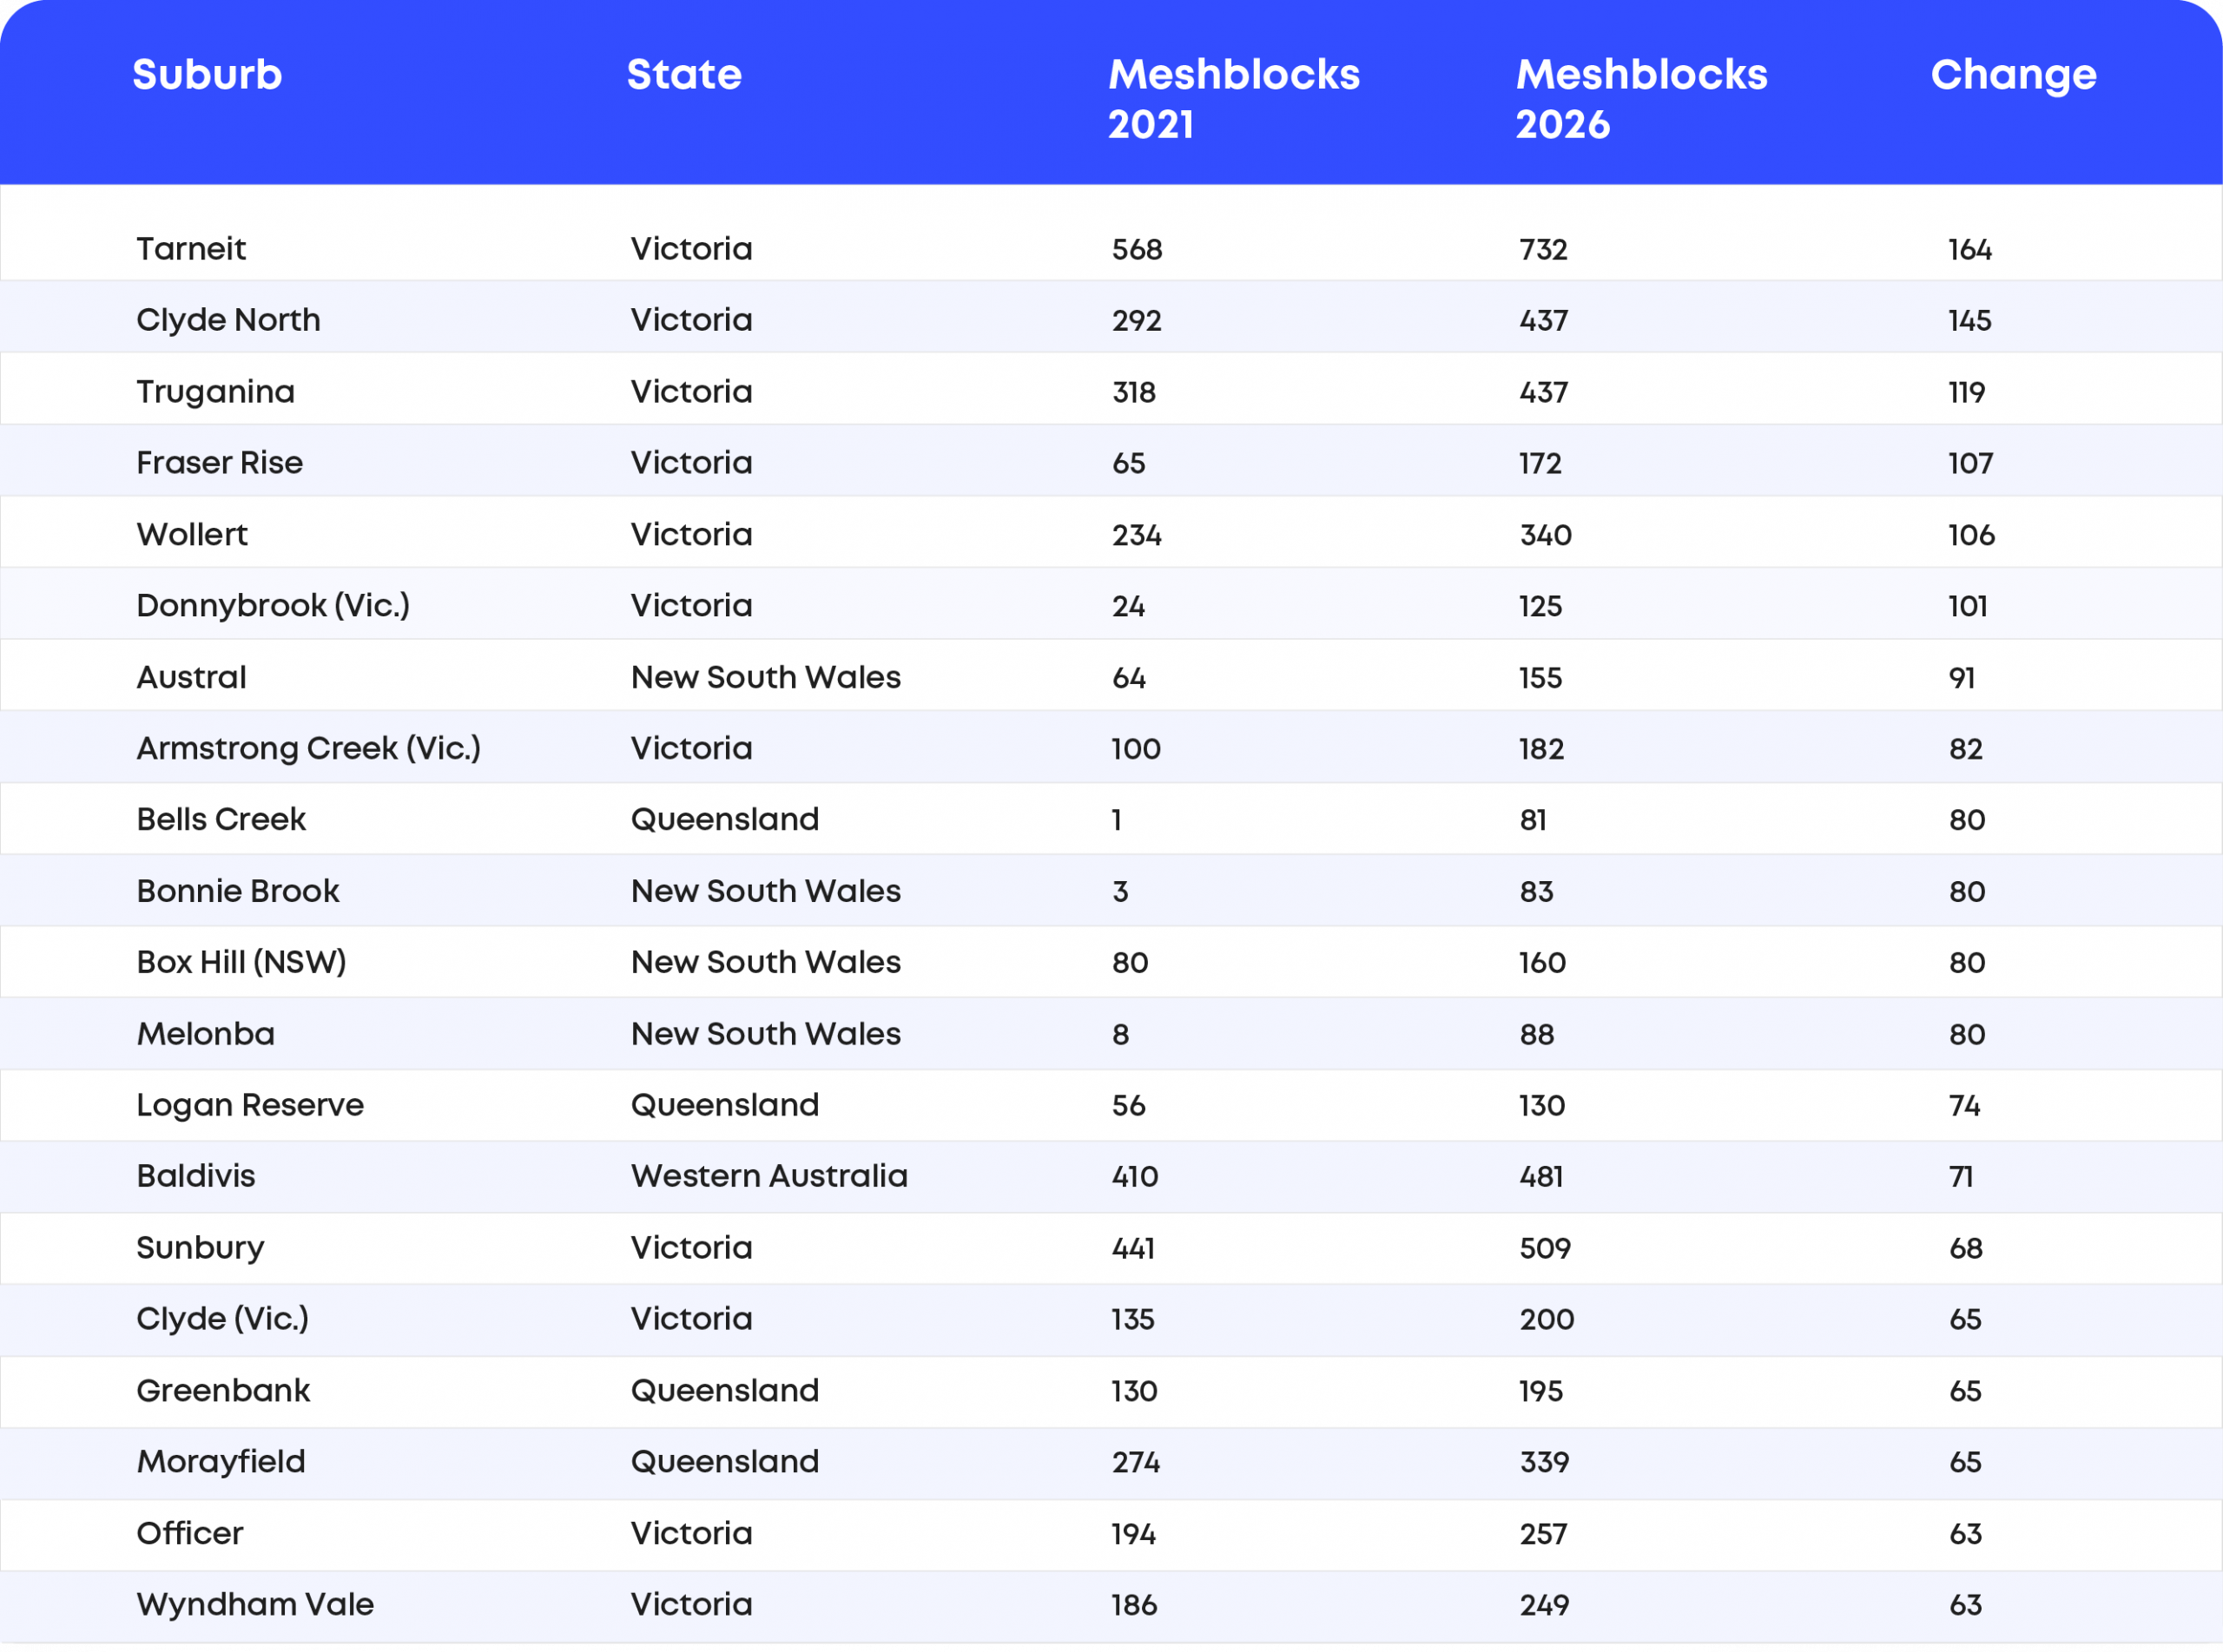Select the Wollert row
Screen dimensions: 2223x1652
pyautogui.click(x=1111, y=534)
